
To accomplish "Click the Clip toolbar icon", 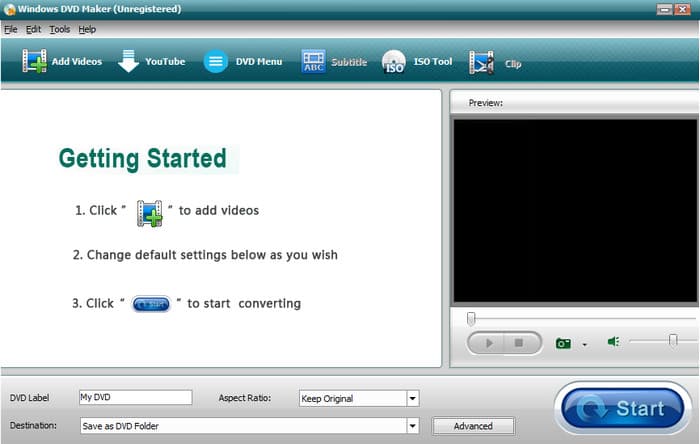I will tap(481, 62).
